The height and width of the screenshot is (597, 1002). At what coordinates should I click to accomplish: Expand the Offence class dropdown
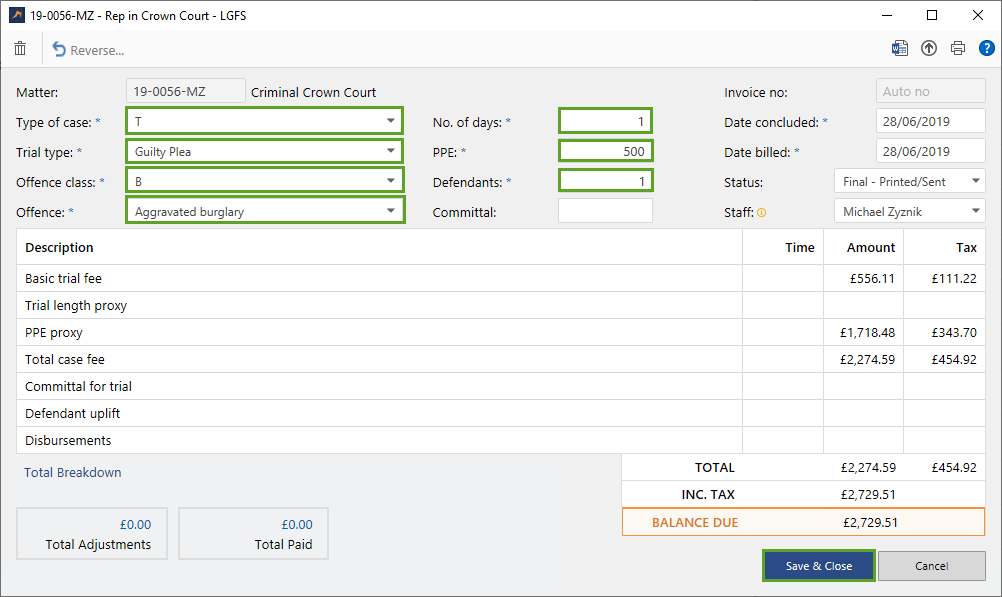click(390, 182)
